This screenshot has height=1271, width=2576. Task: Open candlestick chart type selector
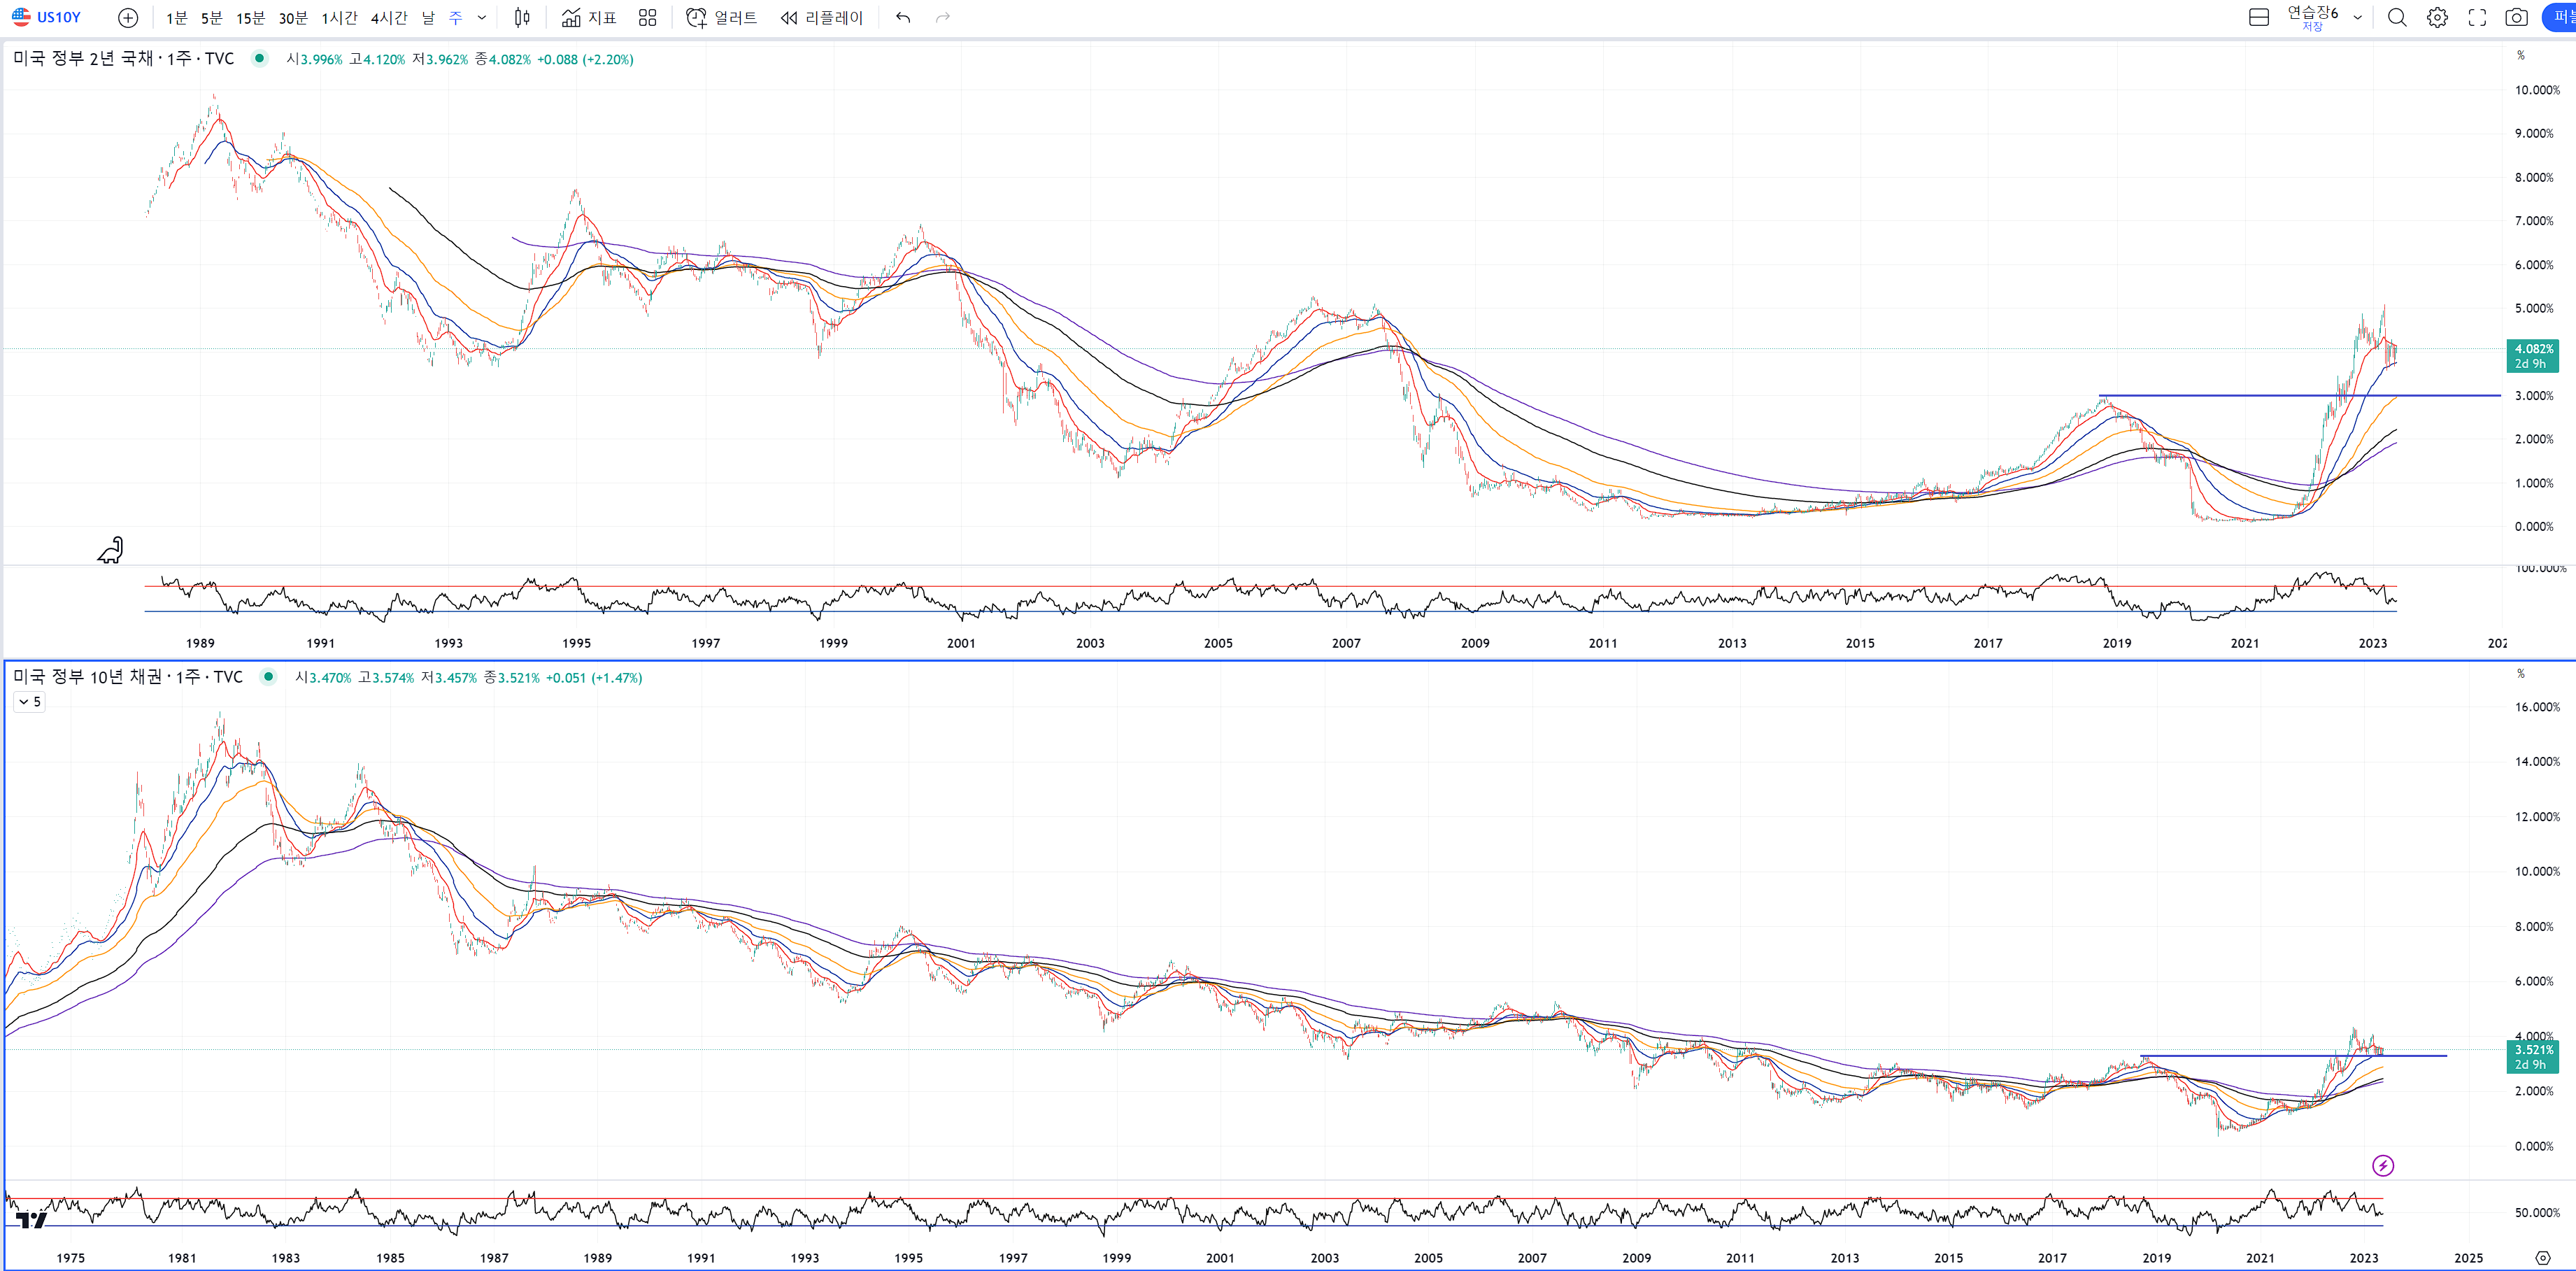(x=521, y=17)
